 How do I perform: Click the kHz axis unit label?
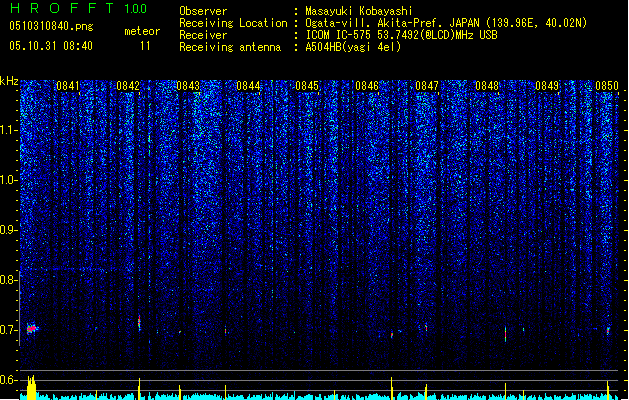[9, 81]
